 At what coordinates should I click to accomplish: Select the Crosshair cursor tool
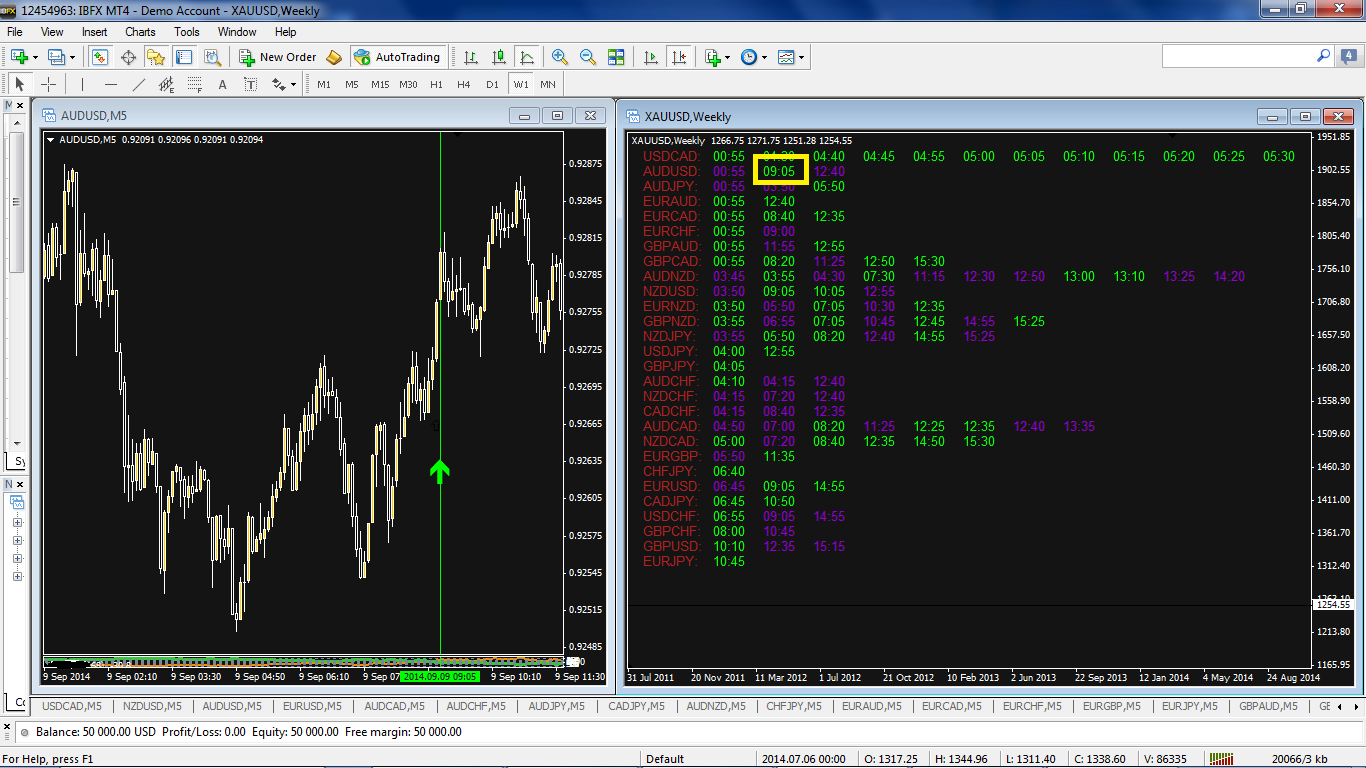point(47,85)
